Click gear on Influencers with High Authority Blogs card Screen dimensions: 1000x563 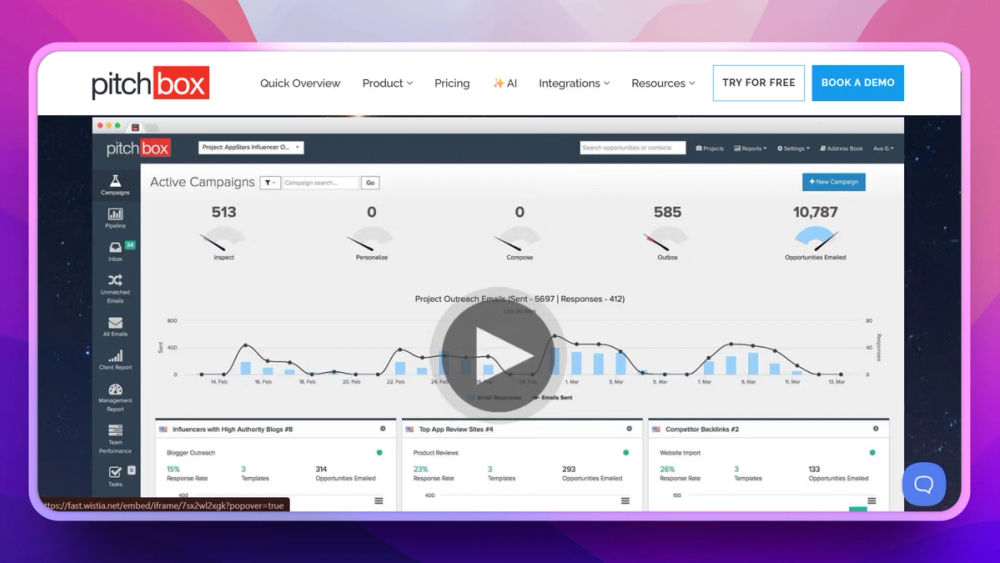click(383, 429)
